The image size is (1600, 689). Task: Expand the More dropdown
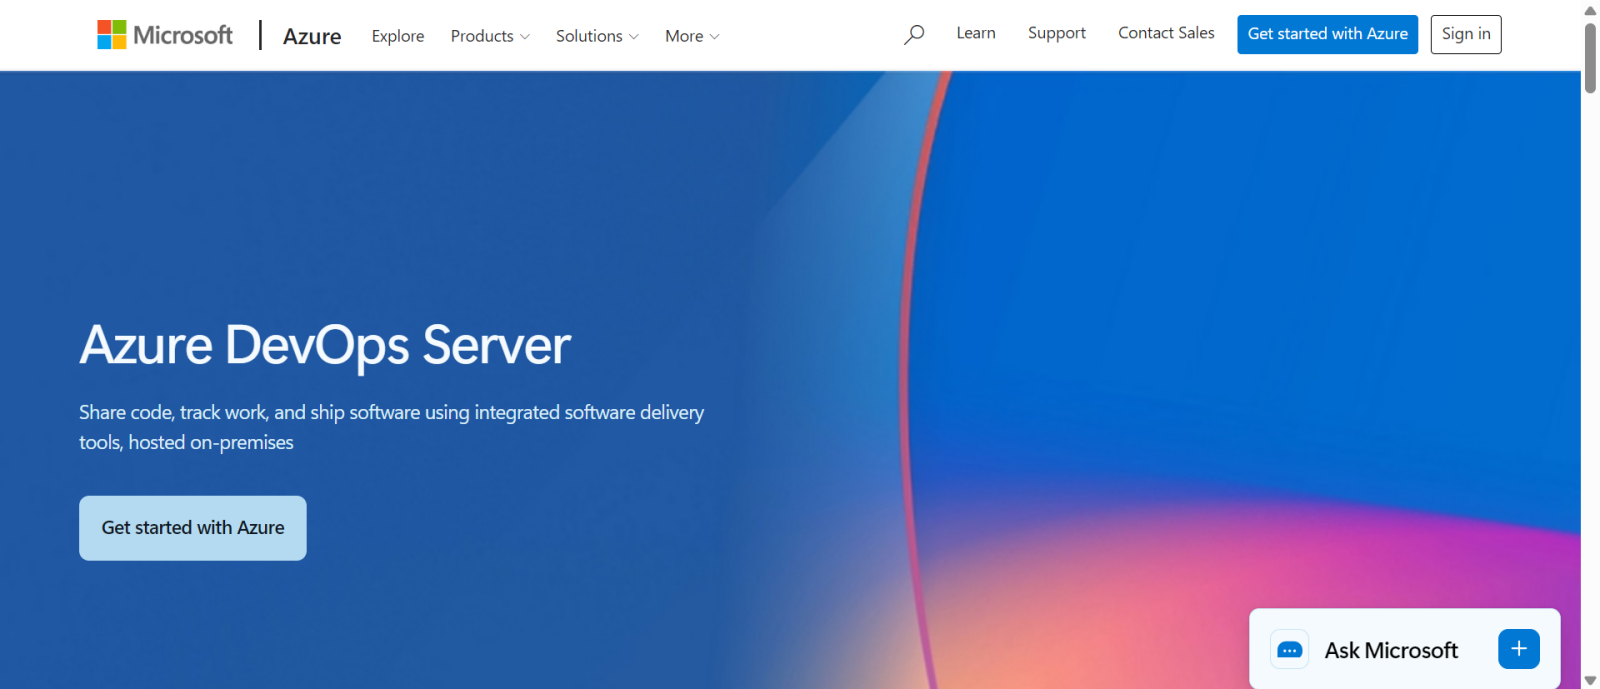point(692,36)
